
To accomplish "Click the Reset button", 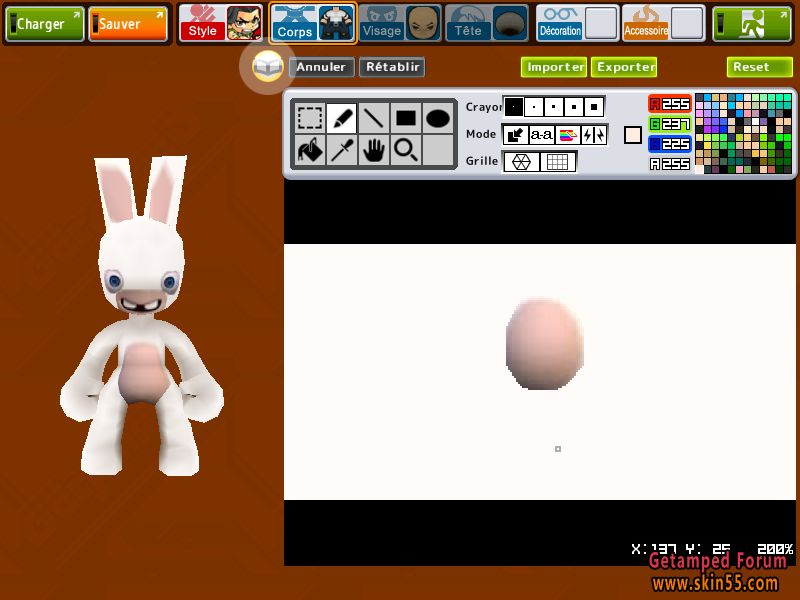I will pyautogui.click(x=760, y=67).
